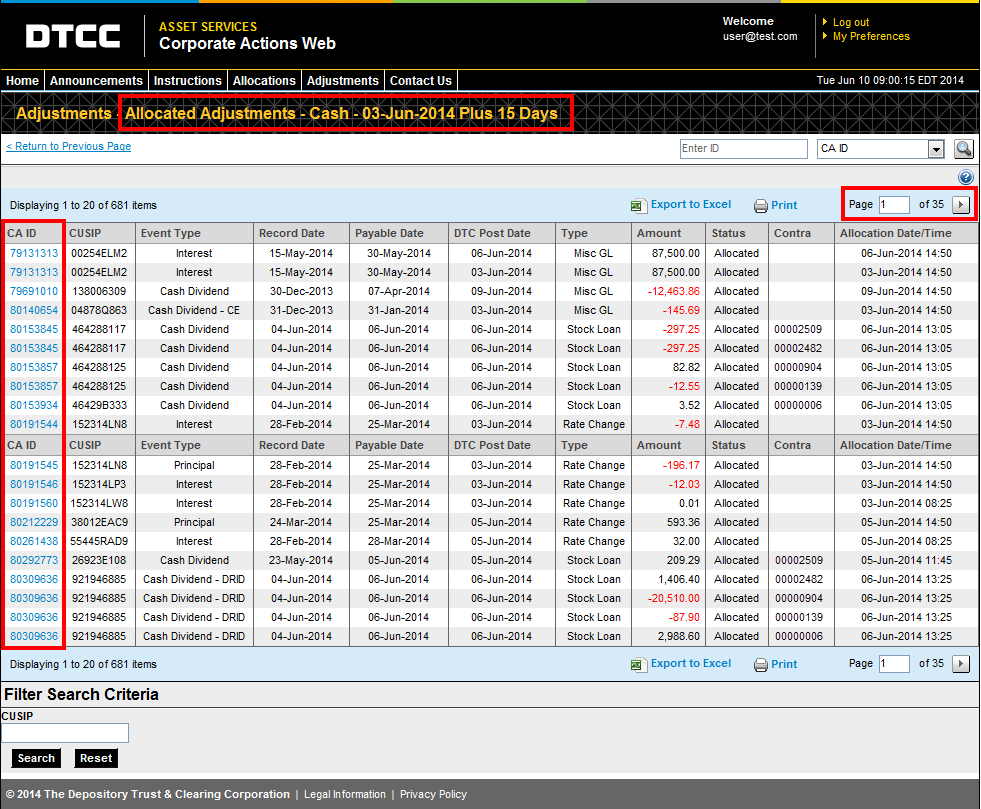981x809 pixels.
Task: Open Legal Information link in footer
Action: tap(345, 795)
